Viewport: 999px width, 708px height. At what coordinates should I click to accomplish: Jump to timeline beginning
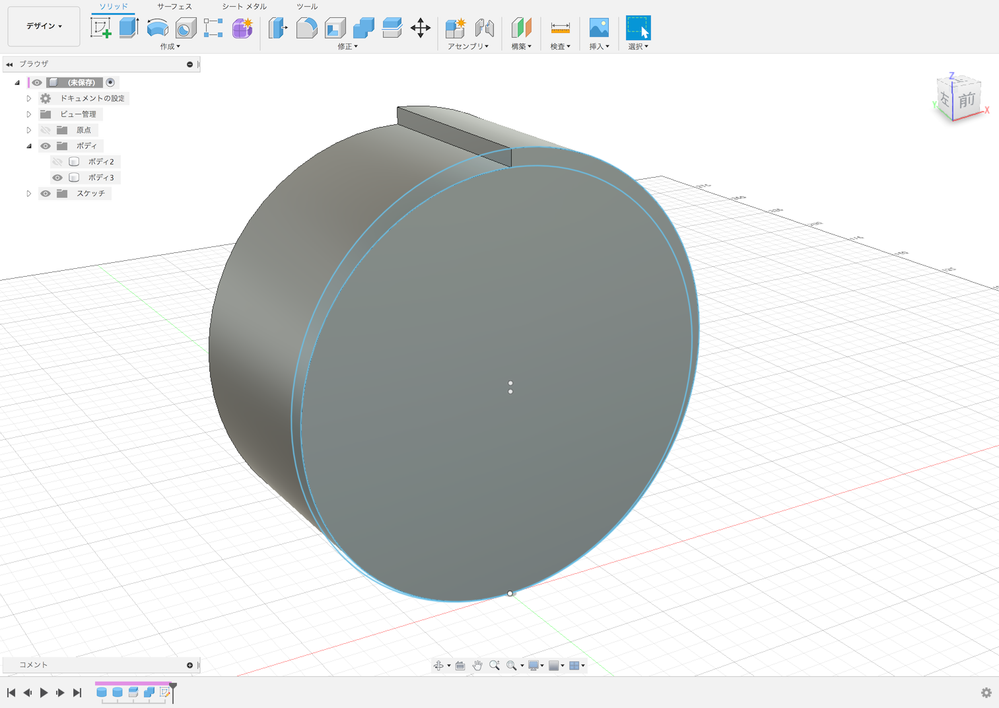[11, 693]
